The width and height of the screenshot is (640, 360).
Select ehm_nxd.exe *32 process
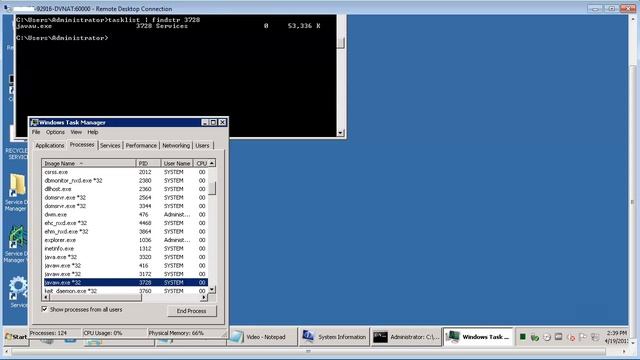pyautogui.click(x=125, y=231)
